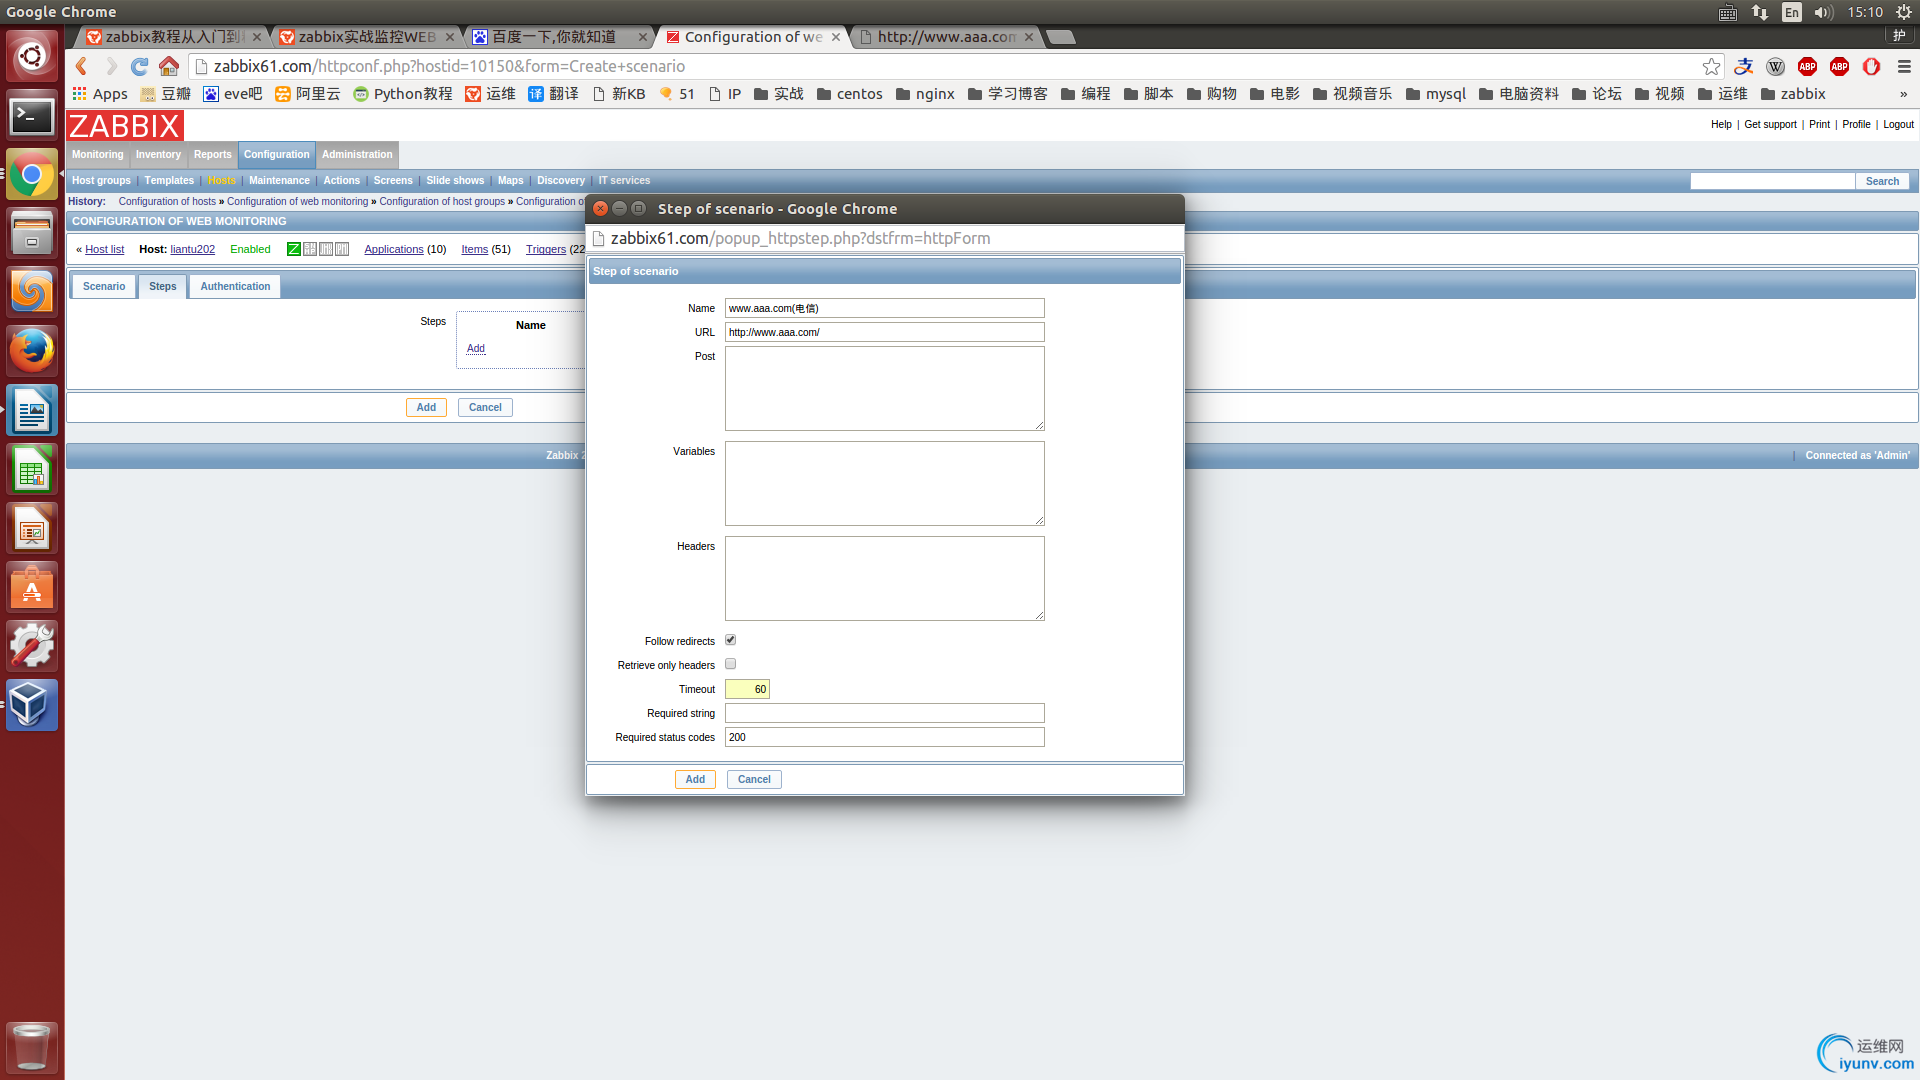Click the Required string input field

884,713
